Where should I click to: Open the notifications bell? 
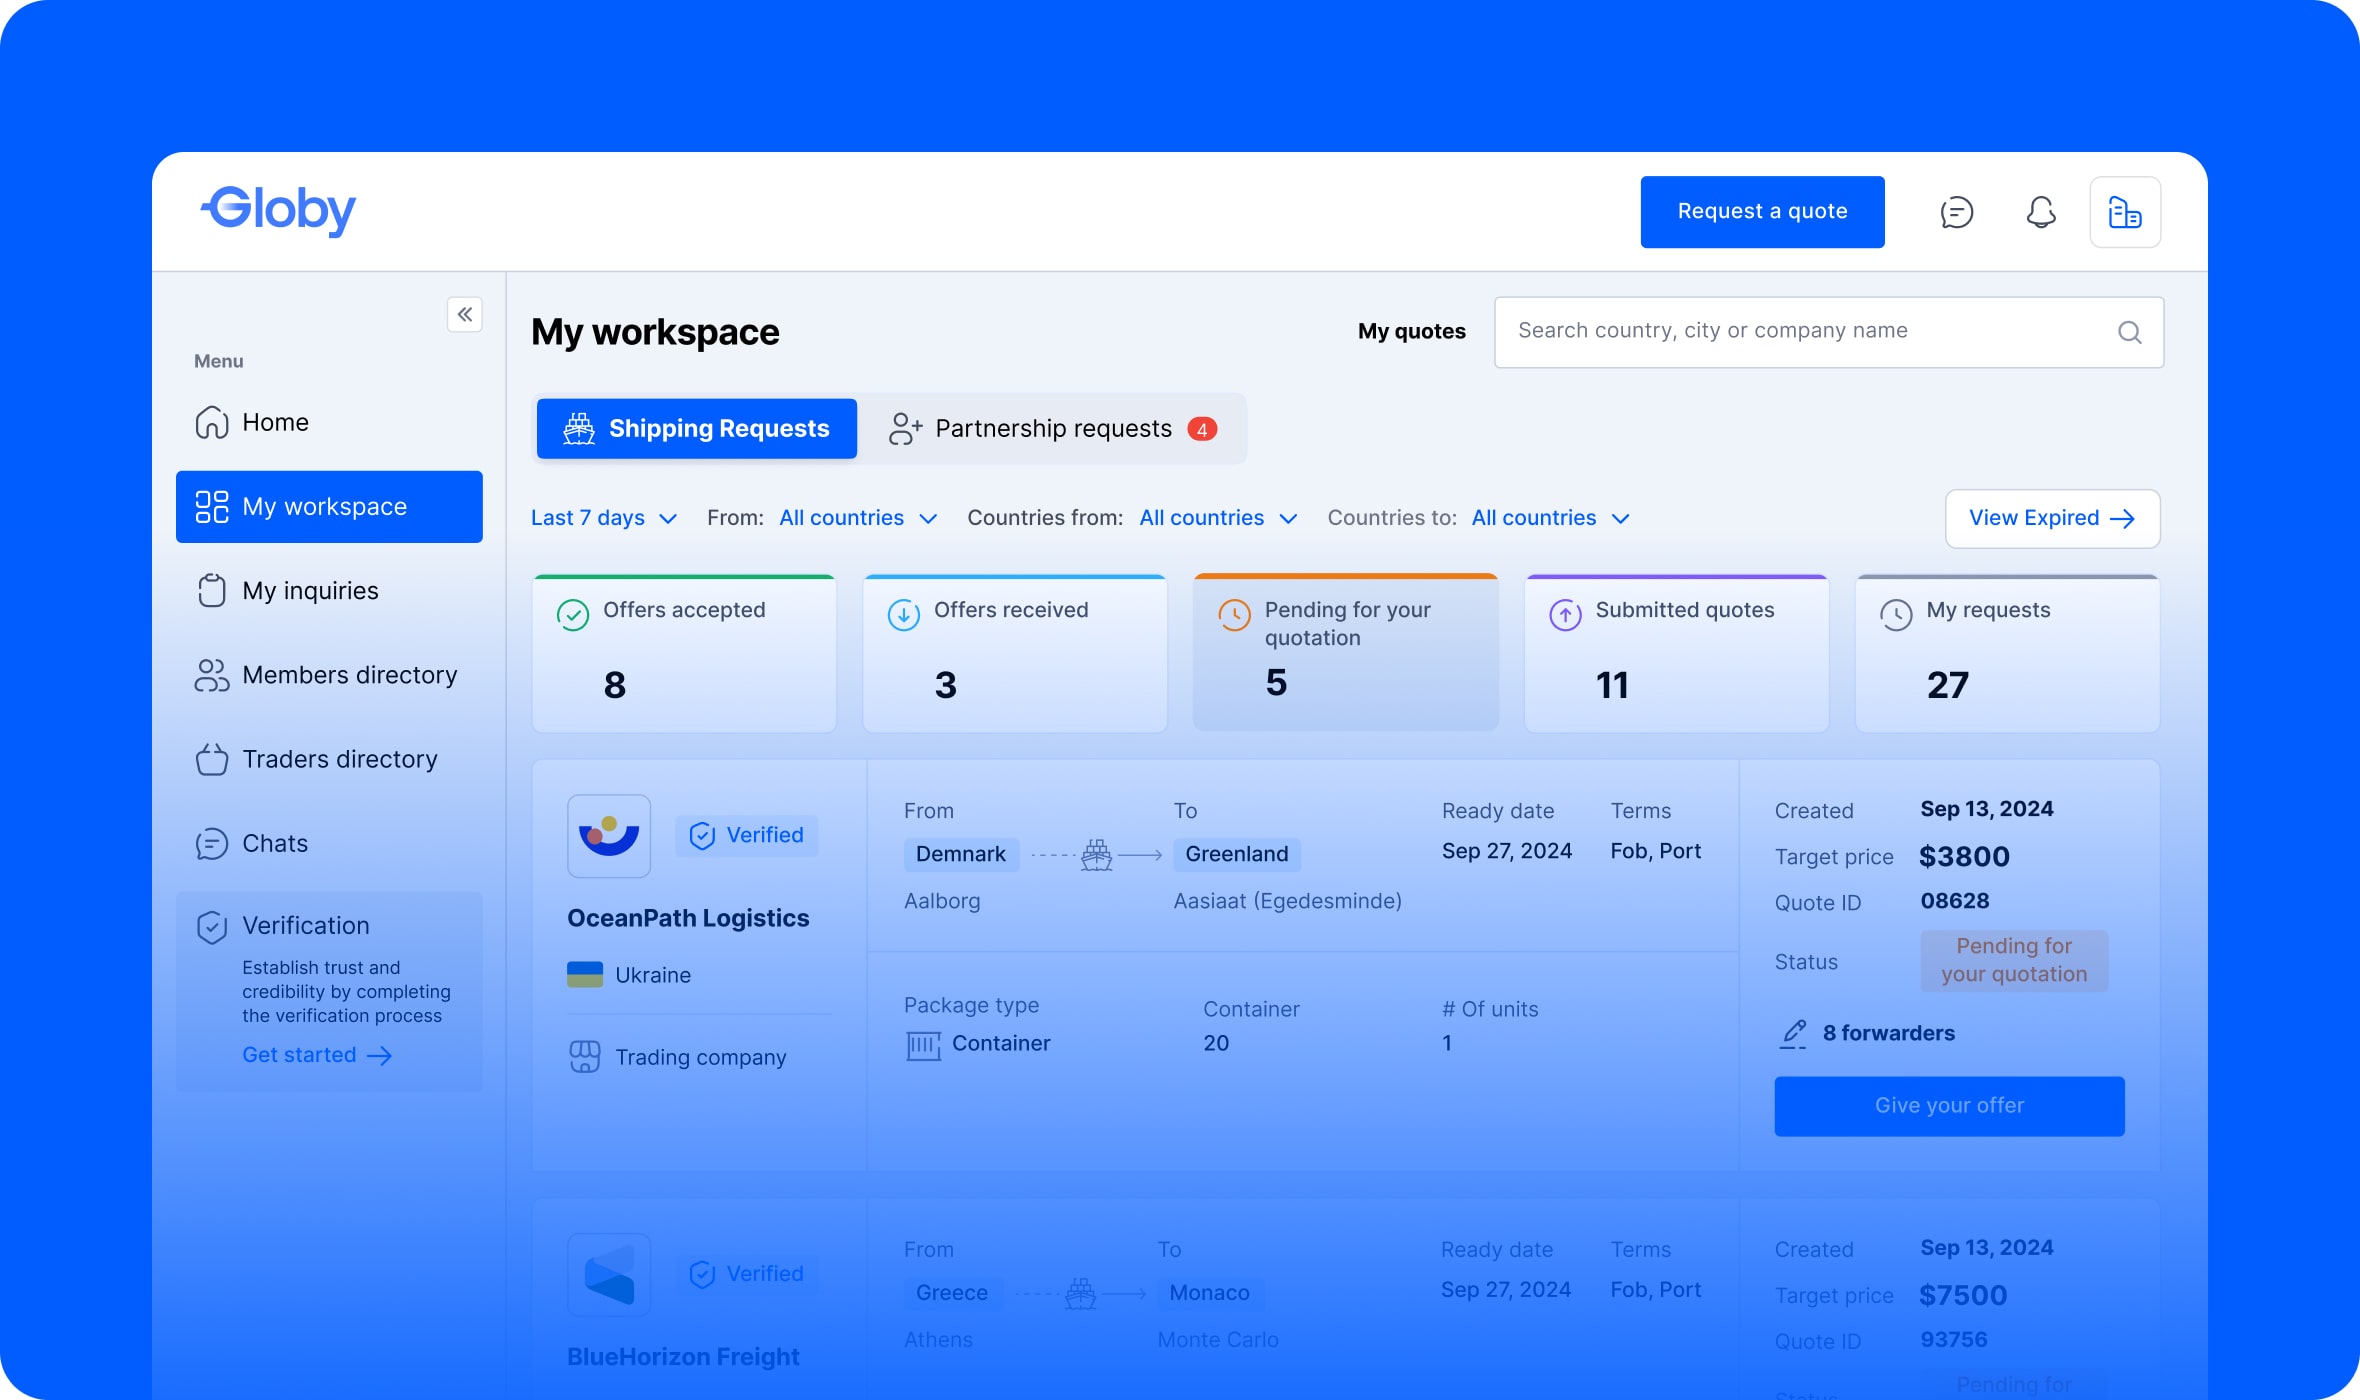[x=2041, y=212]
